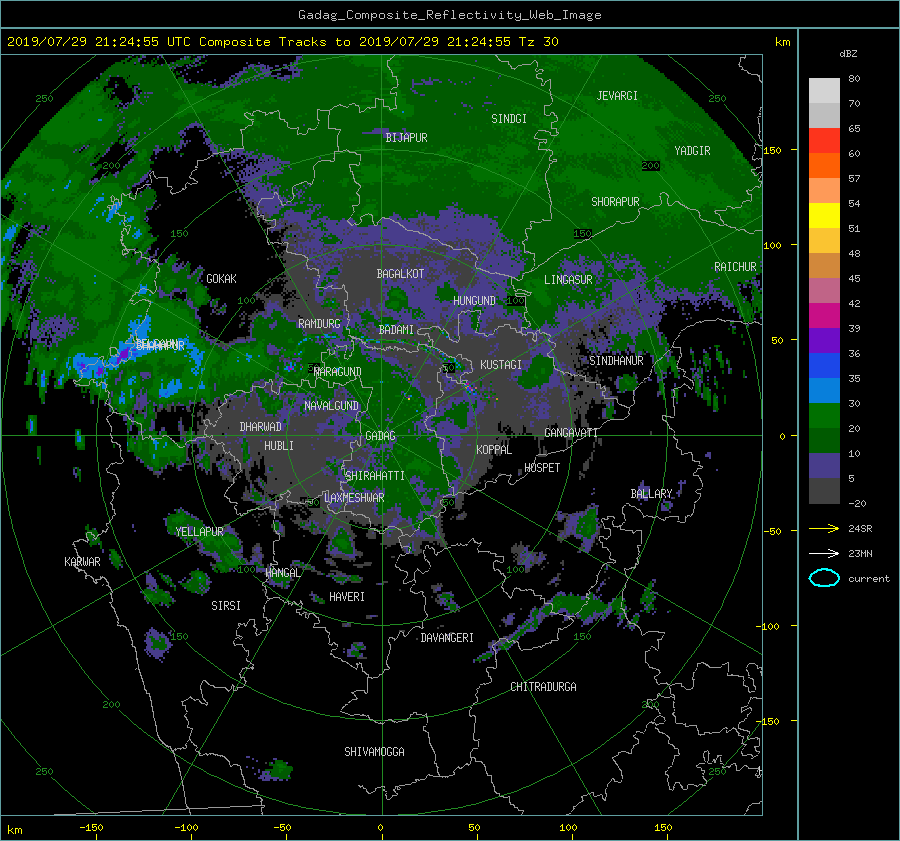Click the -20 dBZ scale value
This screenshot has height=841, width=900.
857,503
